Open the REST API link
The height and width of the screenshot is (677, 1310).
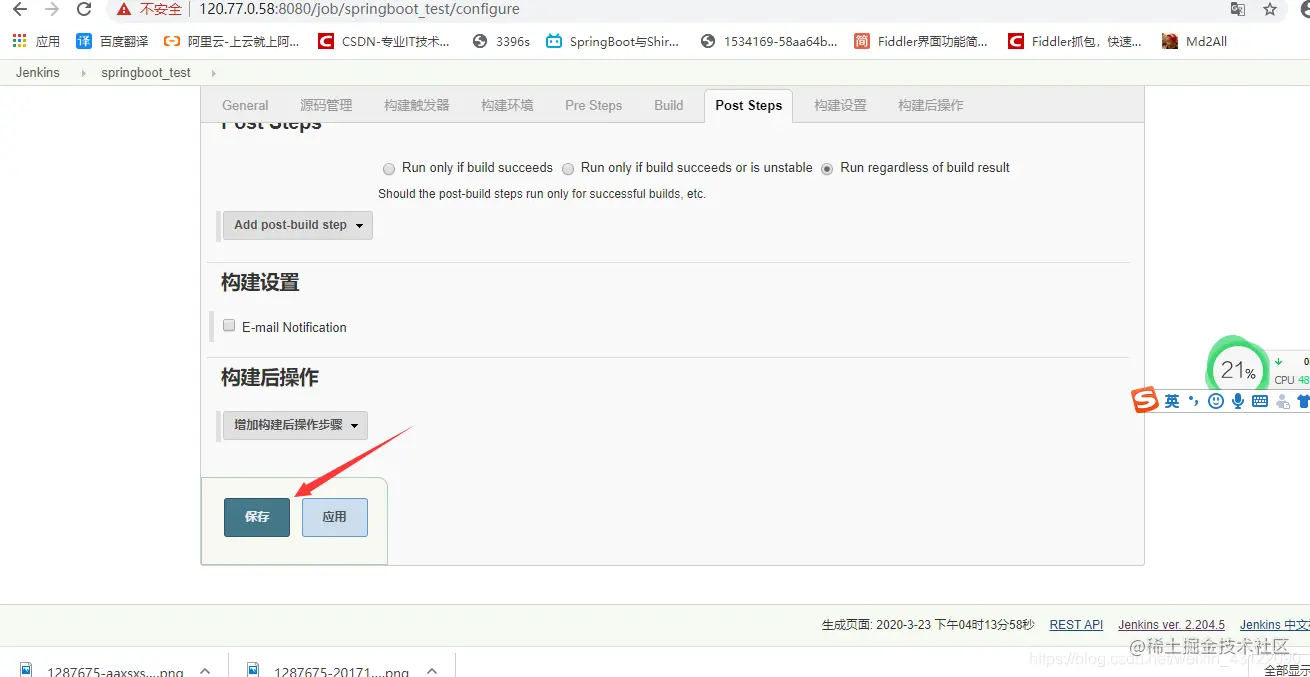click(1076, 624)
